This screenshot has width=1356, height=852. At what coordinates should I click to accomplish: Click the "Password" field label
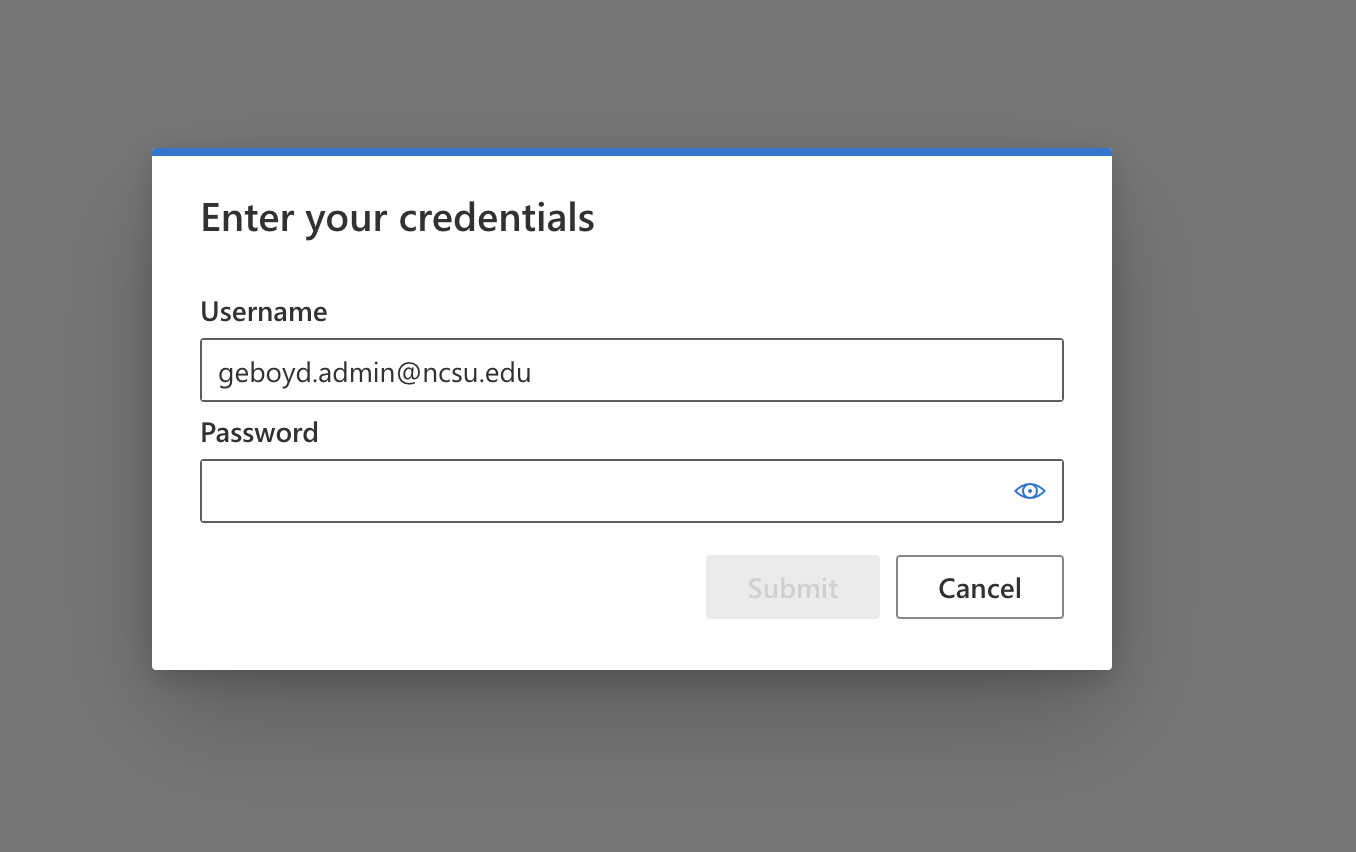259,433
